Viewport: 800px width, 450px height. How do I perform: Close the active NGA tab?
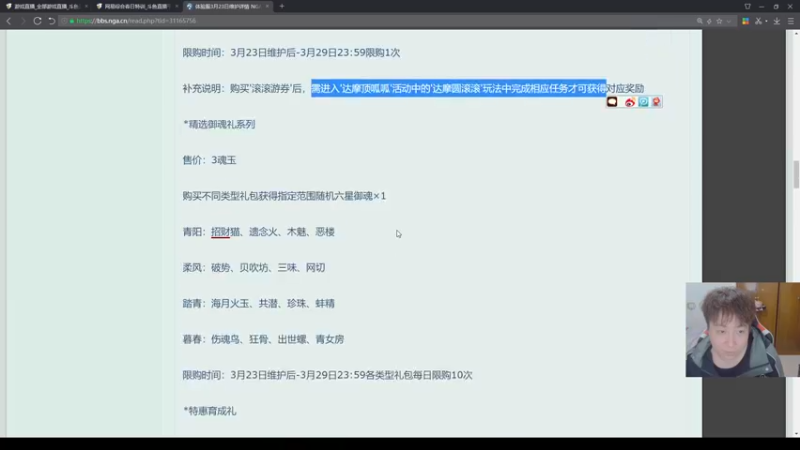point(267,6)
